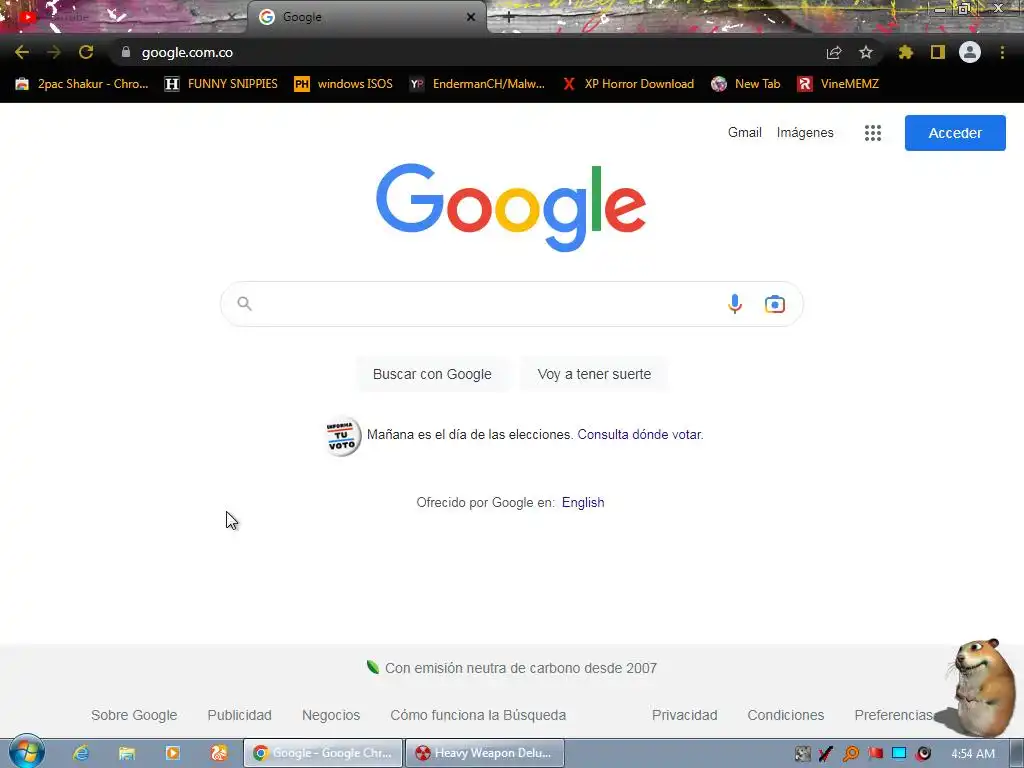Open Publicidad footer link
This screenshot has width=1024, height=768.
click(x=239, y=715)
